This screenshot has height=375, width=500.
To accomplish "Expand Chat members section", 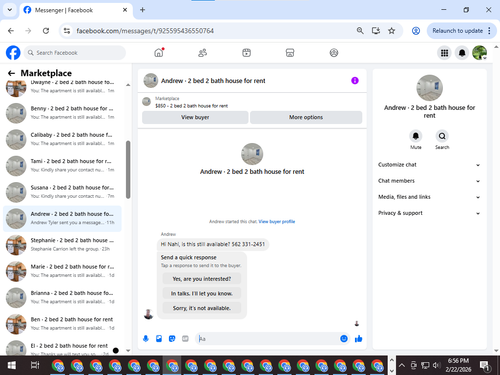I will click(x=429, y=181).
